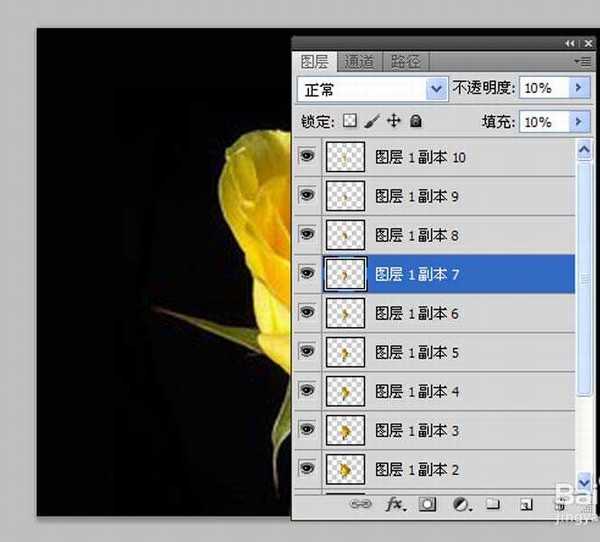The image size is (600, 542).
Task: Create a new layer
Action: tap(526, 505)
